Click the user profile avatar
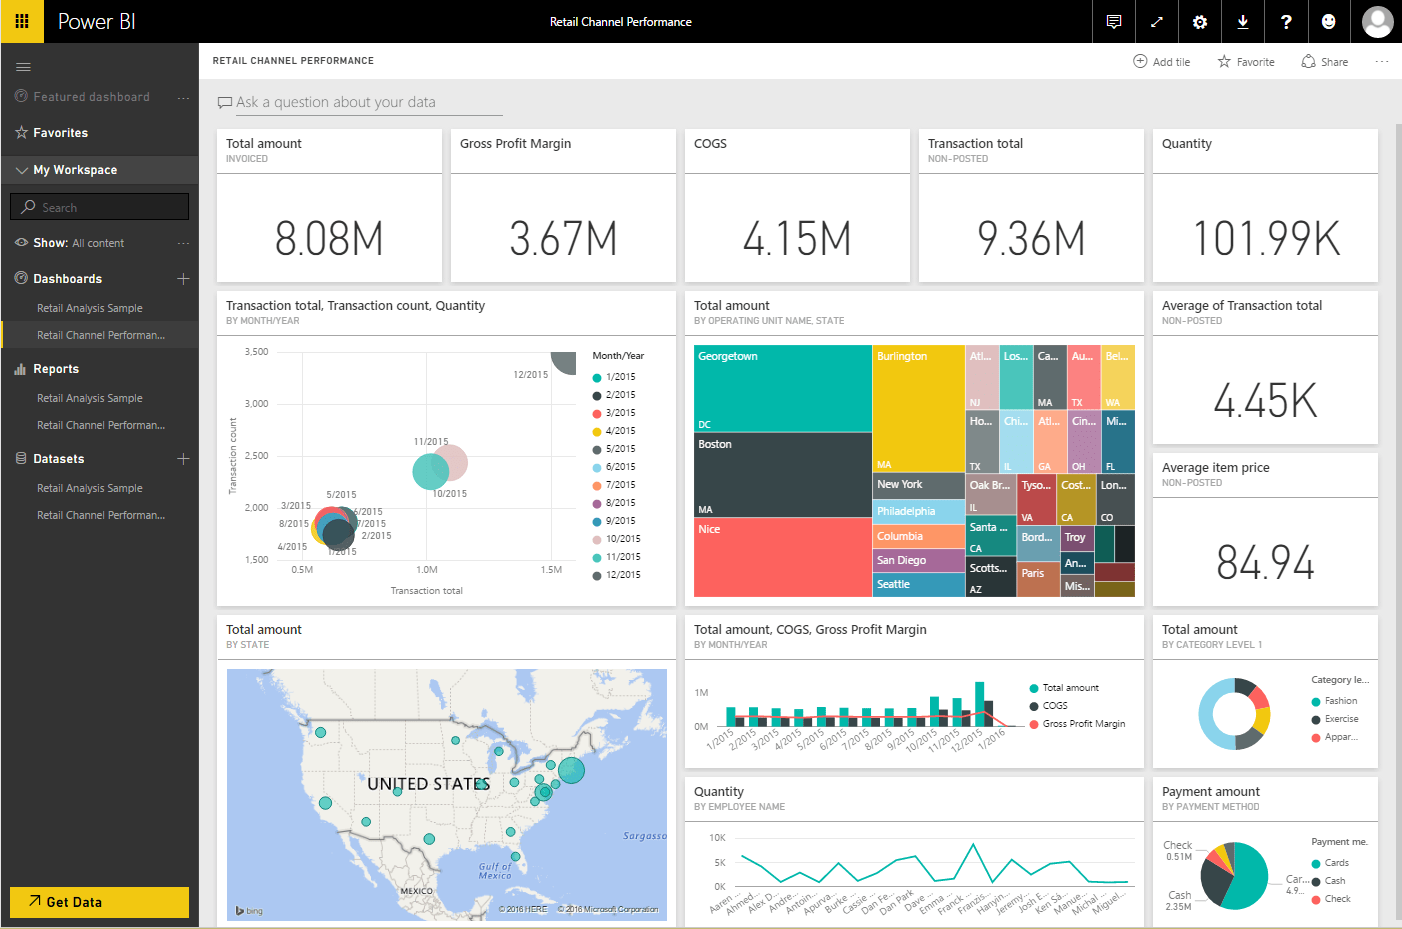The image size is (1402, 929). [x=1377, y=21]
